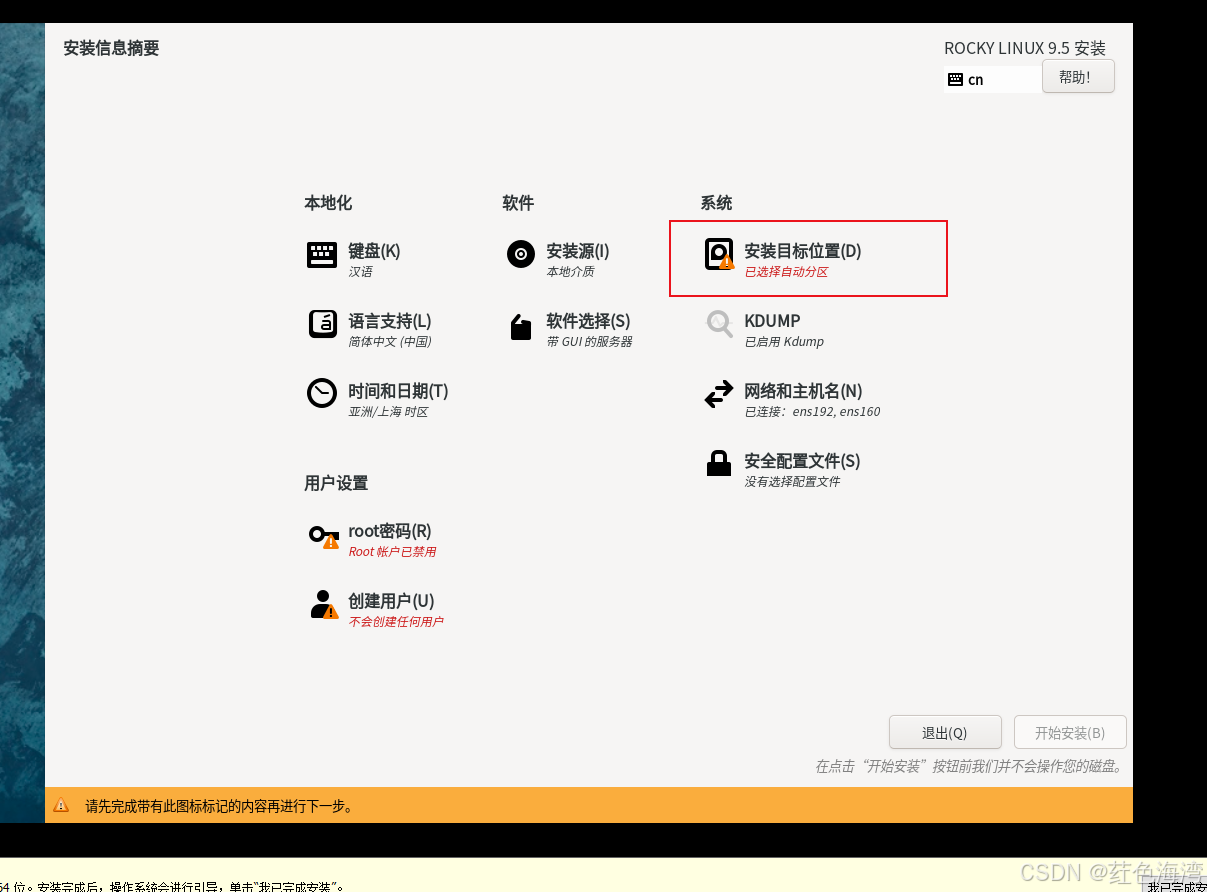Click the keyboard layout icon beside cn
Viewport: 1207px width, 892px height.
tap(955, 79)
